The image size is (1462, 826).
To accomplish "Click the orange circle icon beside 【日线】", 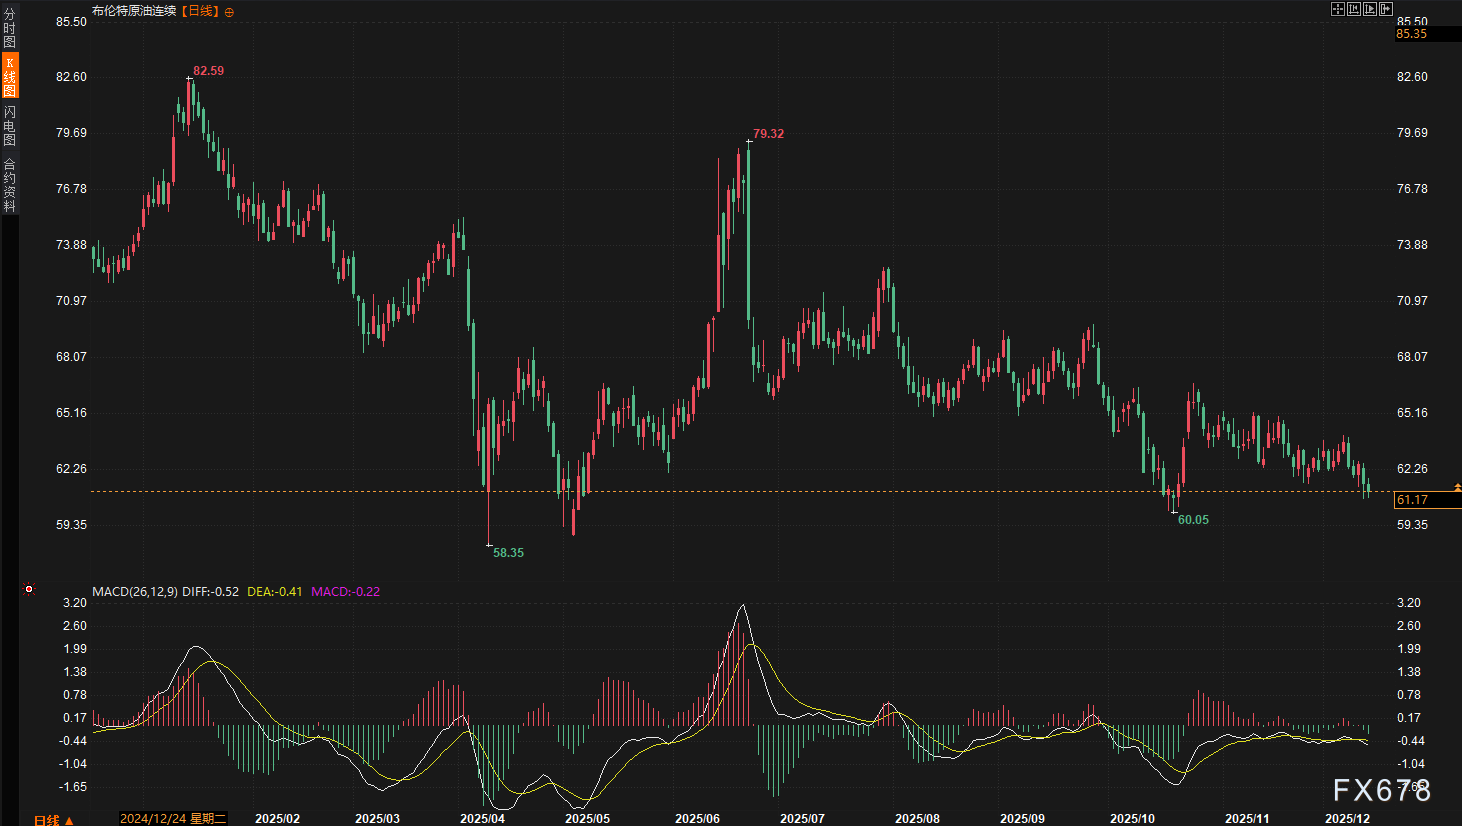I will [x=229, y=12].
